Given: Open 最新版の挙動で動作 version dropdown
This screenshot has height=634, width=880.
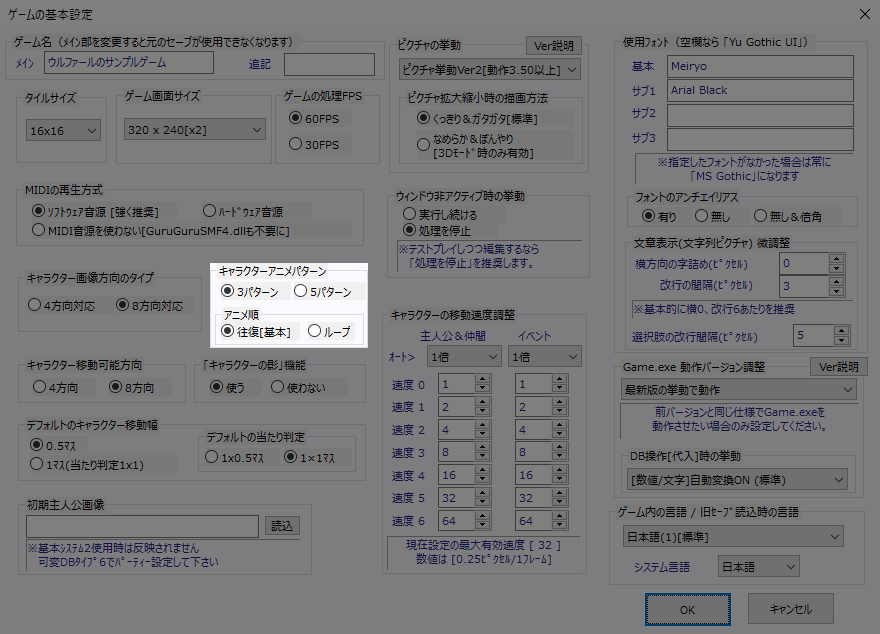Looking at the screenshot, I should pyautogui.click(x=739, y=389).
